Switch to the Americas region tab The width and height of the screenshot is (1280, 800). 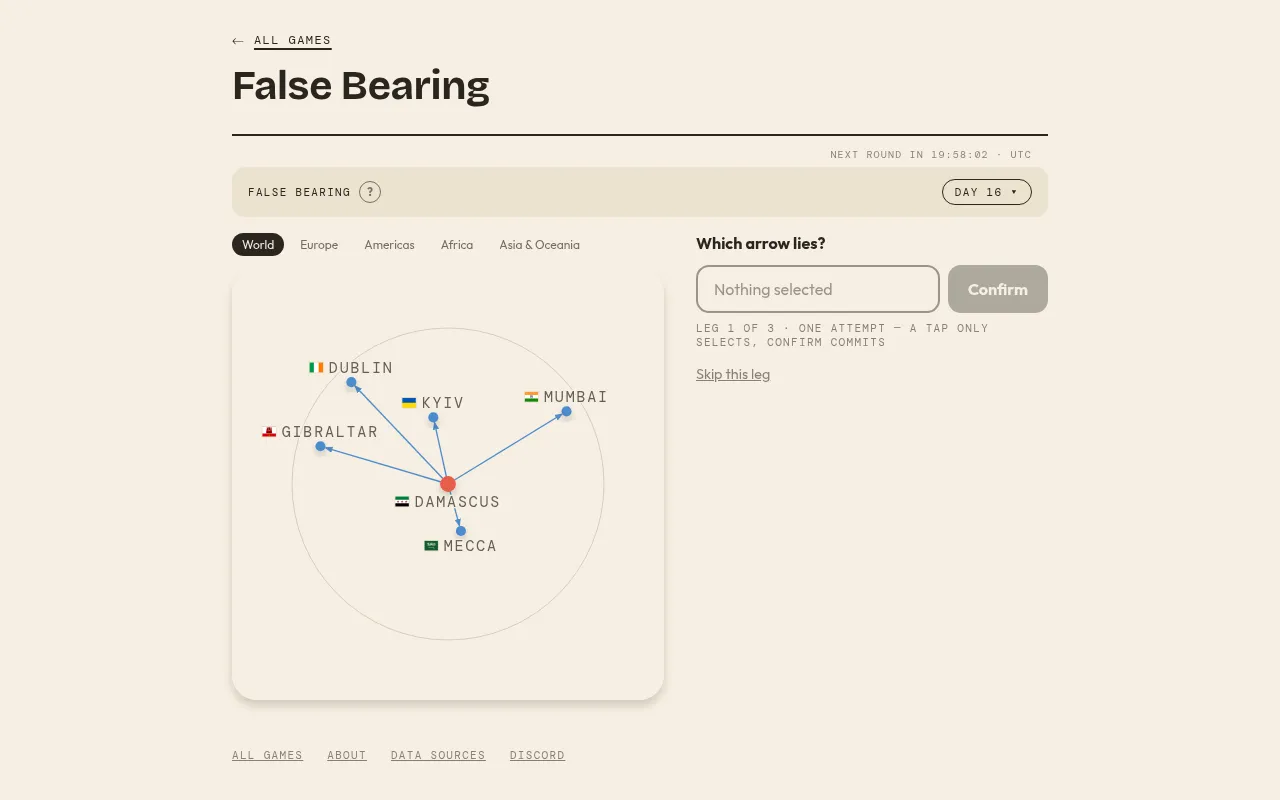(389, 245)
